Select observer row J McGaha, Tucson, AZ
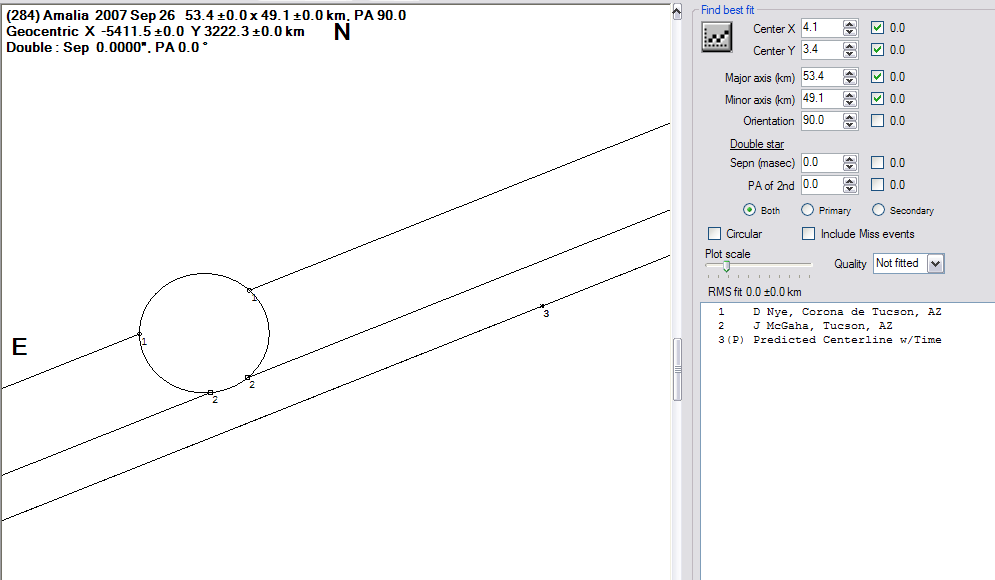 coord(805,326)
